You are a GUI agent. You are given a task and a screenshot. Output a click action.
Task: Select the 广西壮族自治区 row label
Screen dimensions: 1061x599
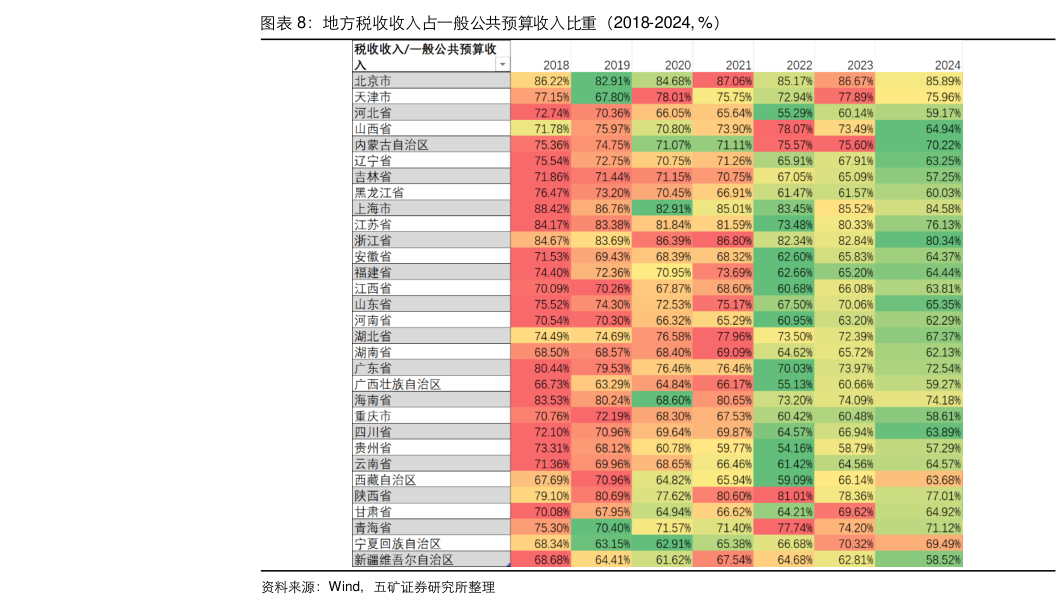click(432, 384)
